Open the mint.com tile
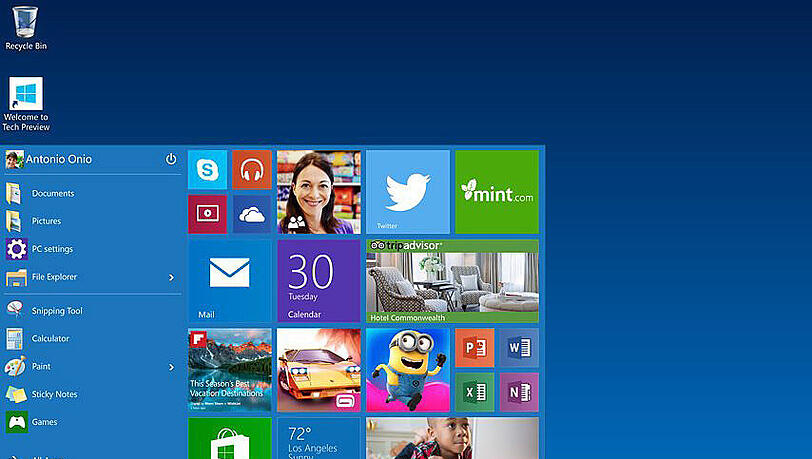This screenshot has width=812, height=459. click(497, 192)
